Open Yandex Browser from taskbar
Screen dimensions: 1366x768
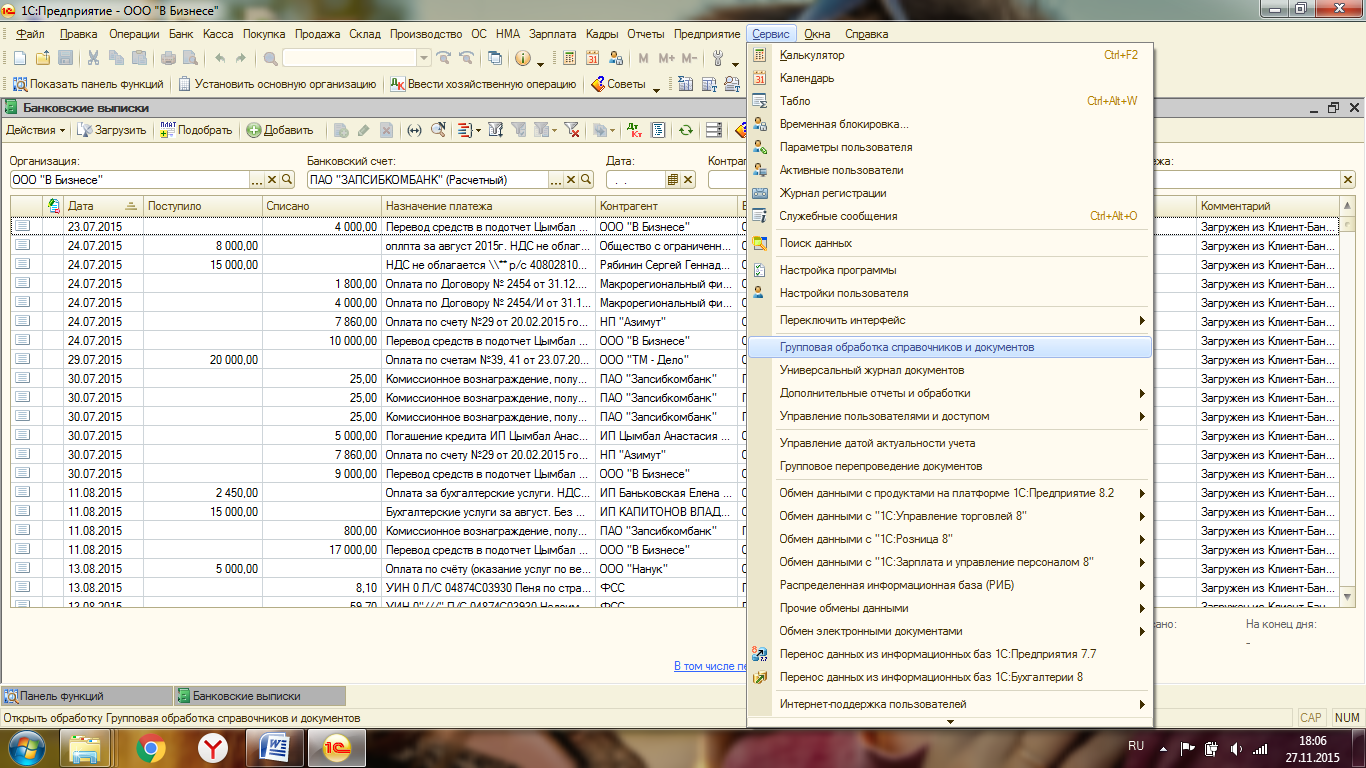pyautogui.click(x=212, y=747)
